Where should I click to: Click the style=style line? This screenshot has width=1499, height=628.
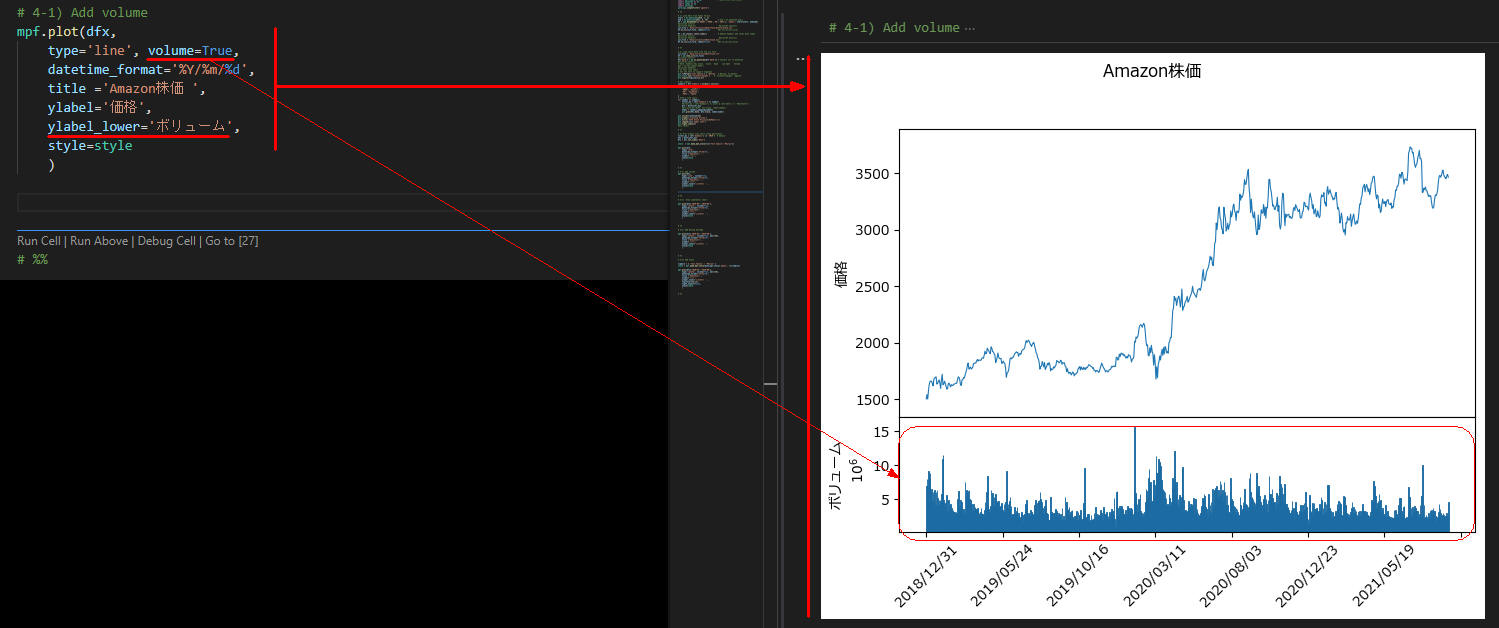(x=89, y=146)
